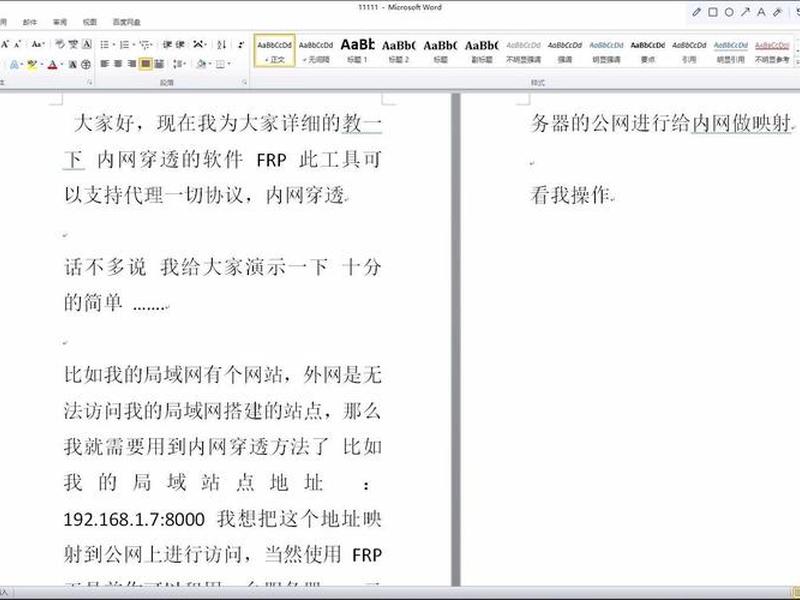The image size is (800, 600).
Task: Select the text A annotation tool
Action: click(761, 12)
